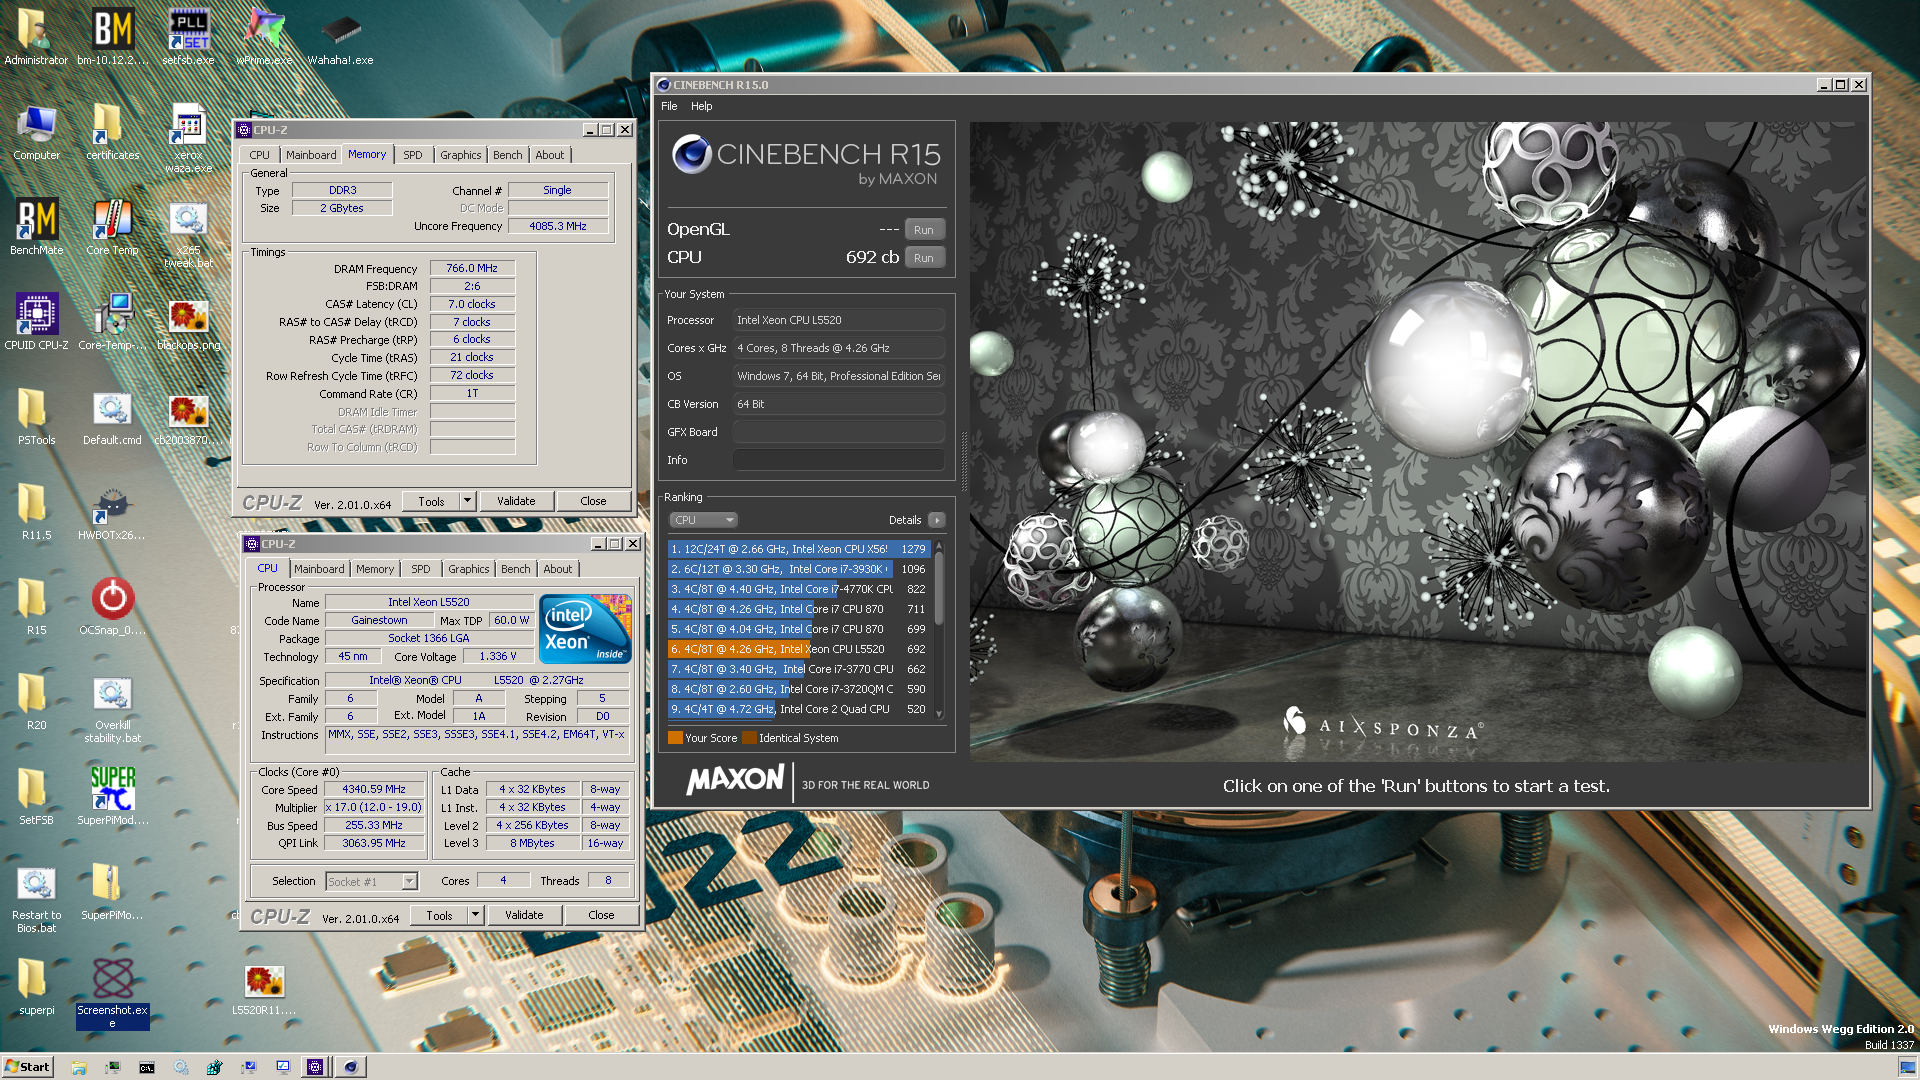
Task: Switch to Cinebench taskbar button
Action: pyautogui.click(x=350, y=1067)
